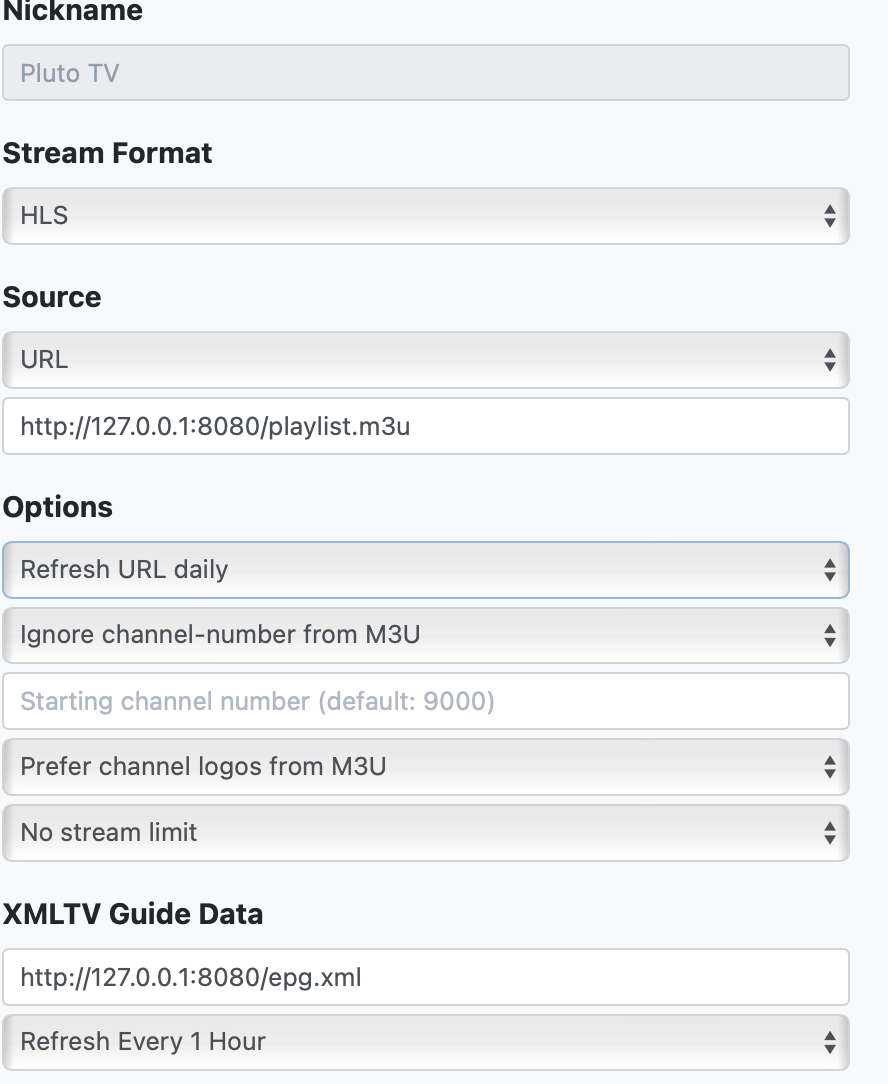Click the arrows icon on the URL source selector

click(829, 360)
